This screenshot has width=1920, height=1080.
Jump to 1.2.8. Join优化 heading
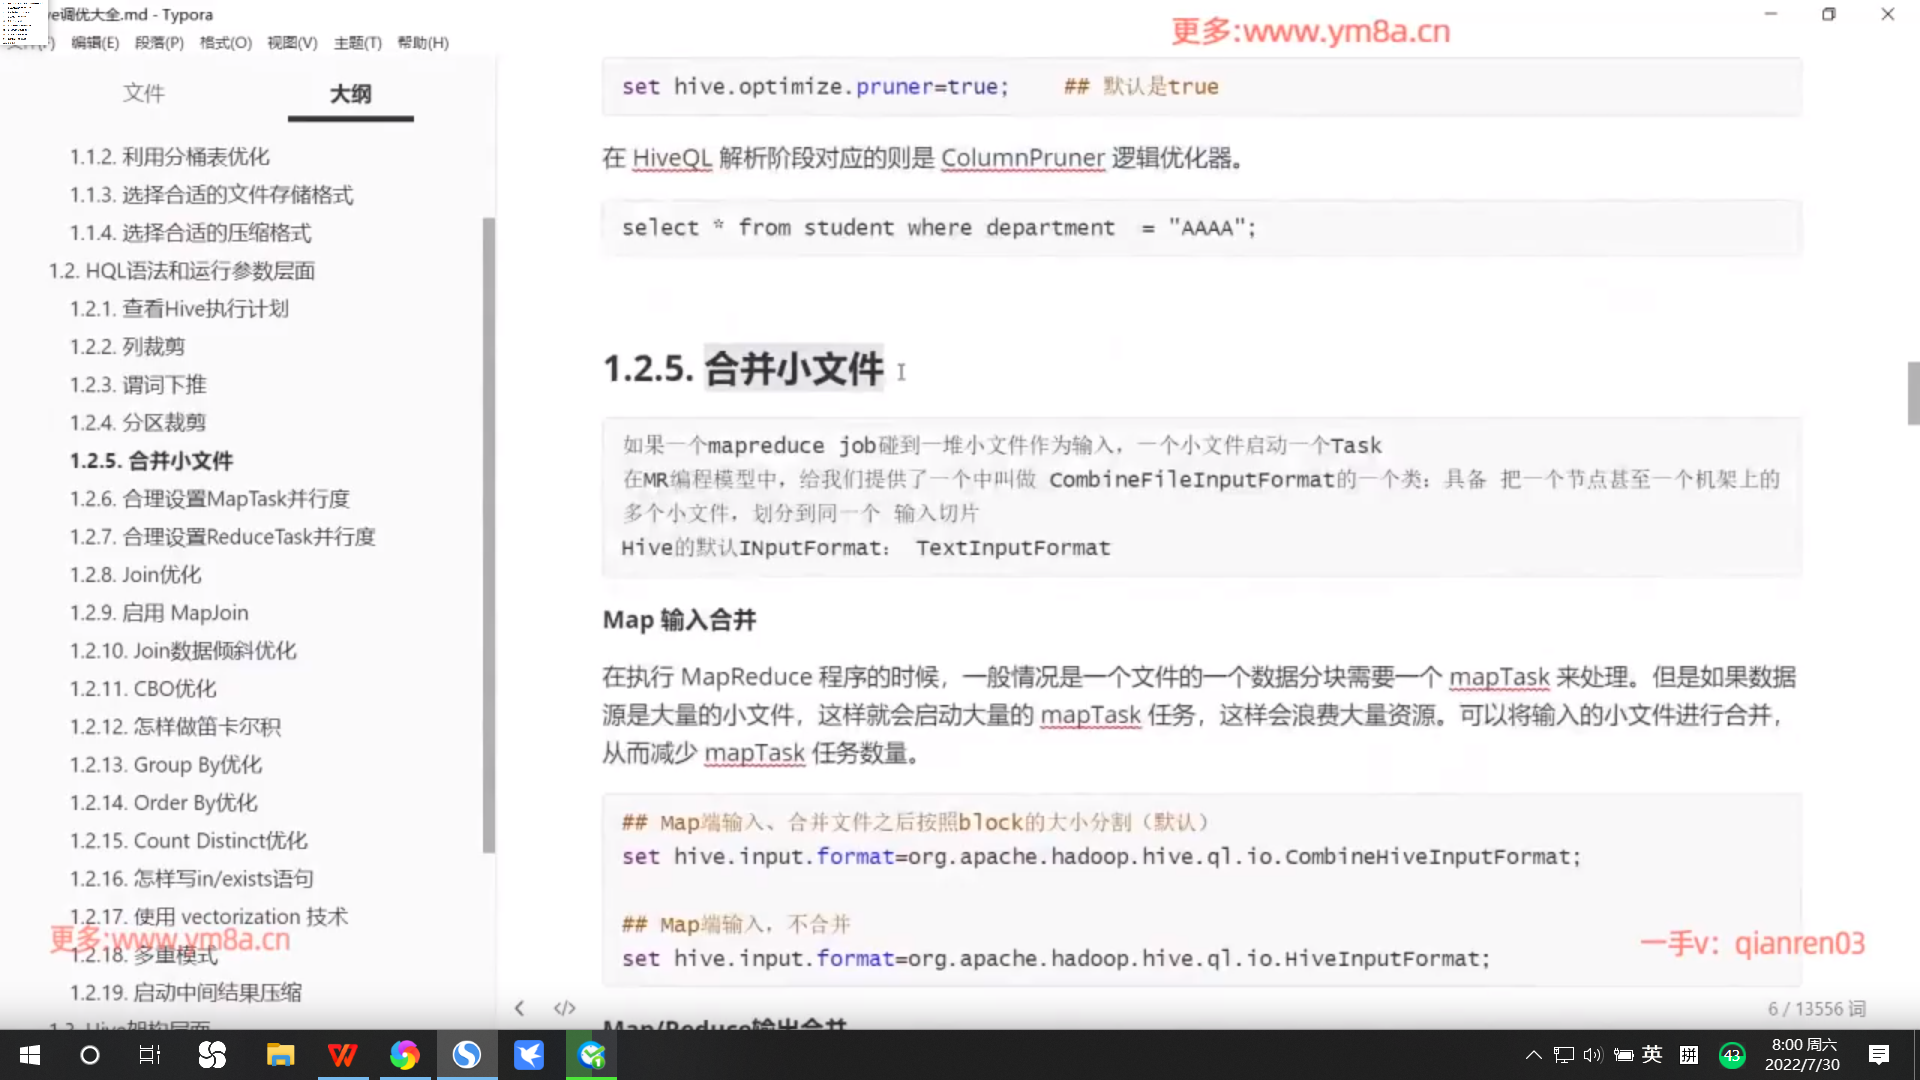coord(136,575)
